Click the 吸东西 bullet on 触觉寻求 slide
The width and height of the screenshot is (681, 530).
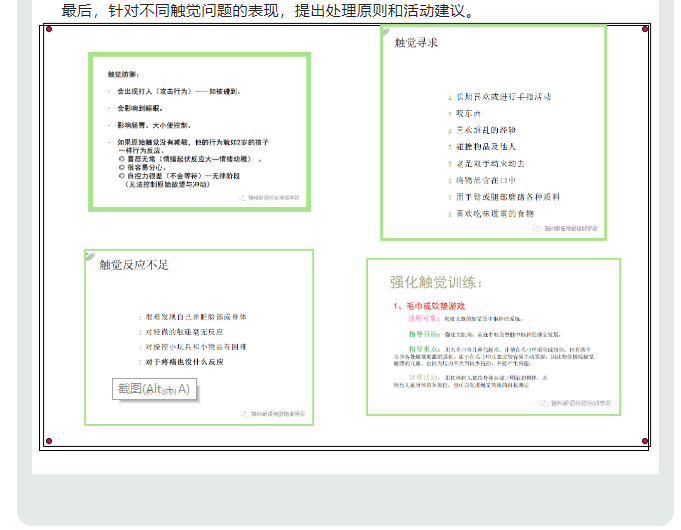pos(472,113)
